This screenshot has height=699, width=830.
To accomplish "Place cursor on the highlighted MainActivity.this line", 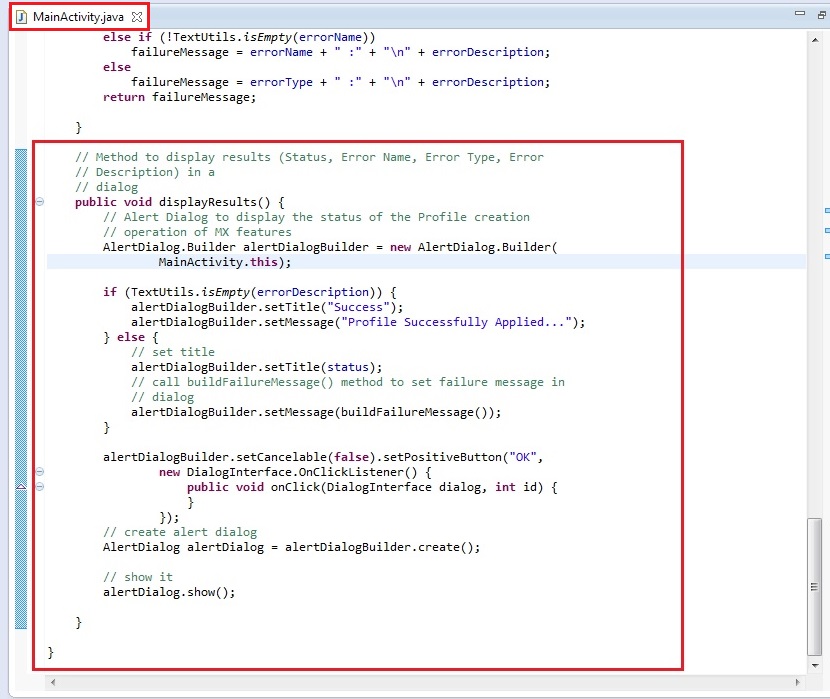I will click(x=224, y=262).
